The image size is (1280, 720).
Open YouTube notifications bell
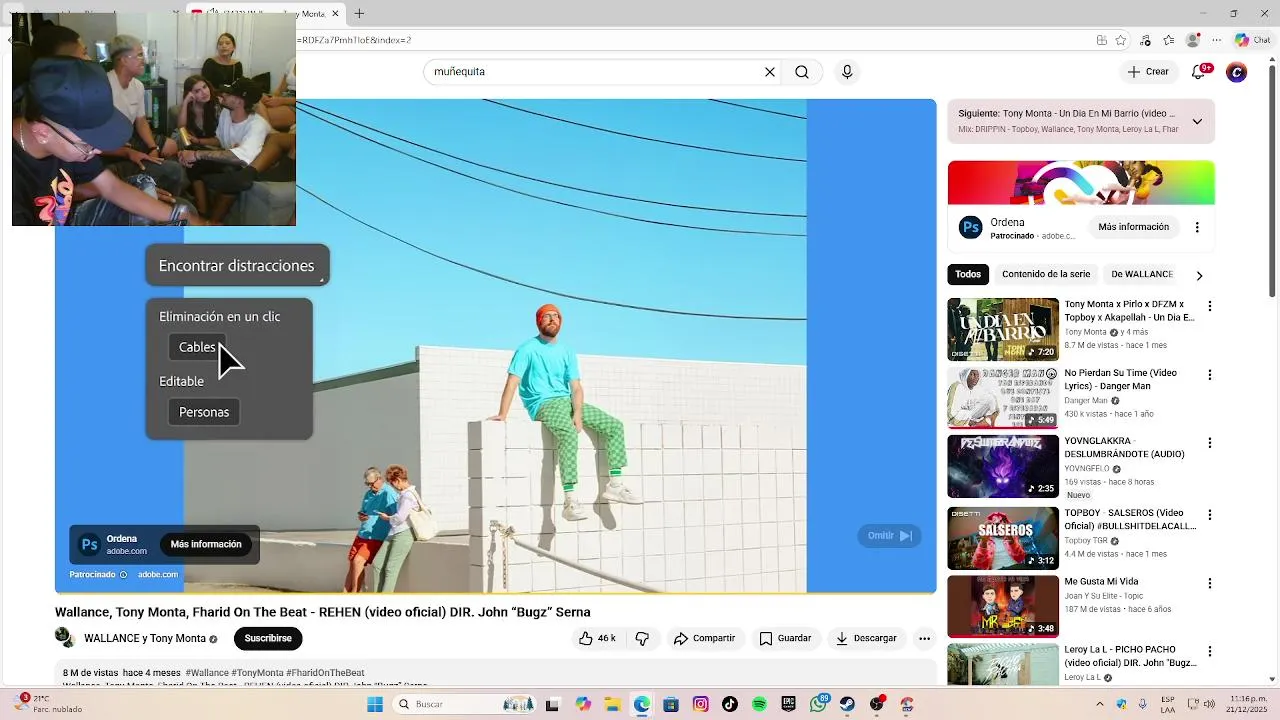(1199, 71)
